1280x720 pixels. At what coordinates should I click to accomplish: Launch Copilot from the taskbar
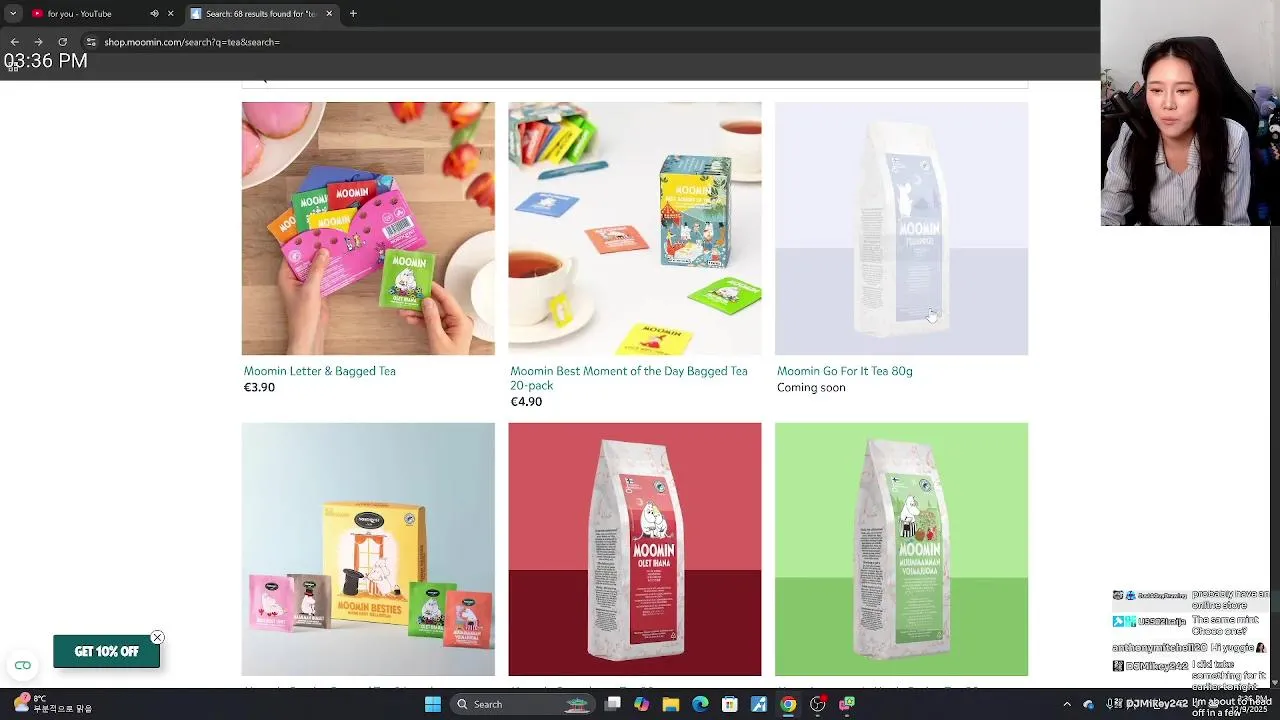(x=642, y=704)
